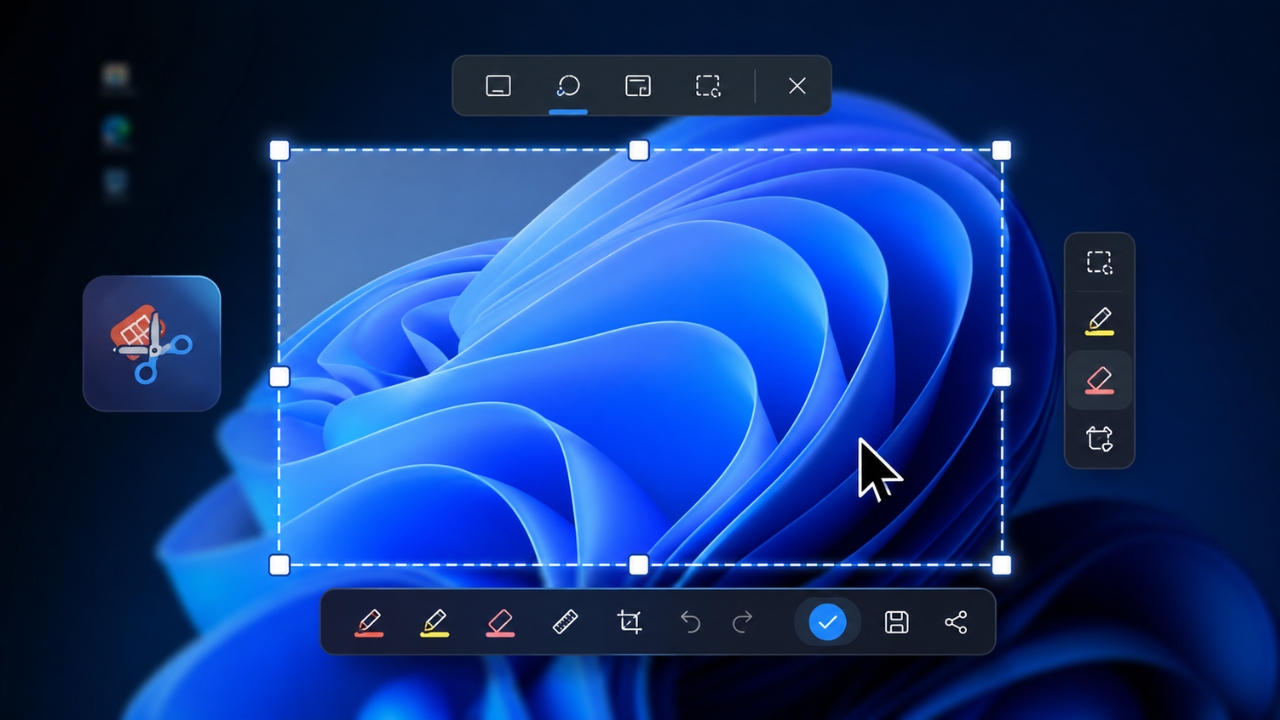Save the snip with floppy disk icon

(897, 623)
